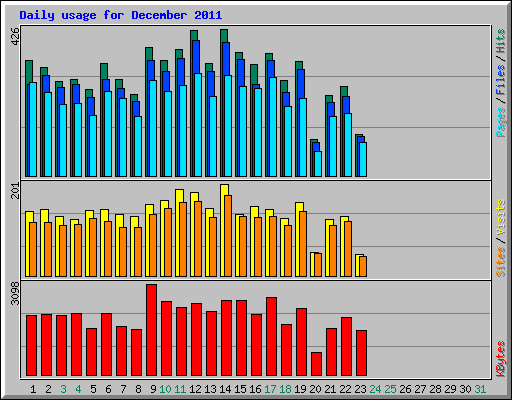Click green day label '4'
This screenshot has height=400, width=512.
pyautogui.click(x=78, y=389)
